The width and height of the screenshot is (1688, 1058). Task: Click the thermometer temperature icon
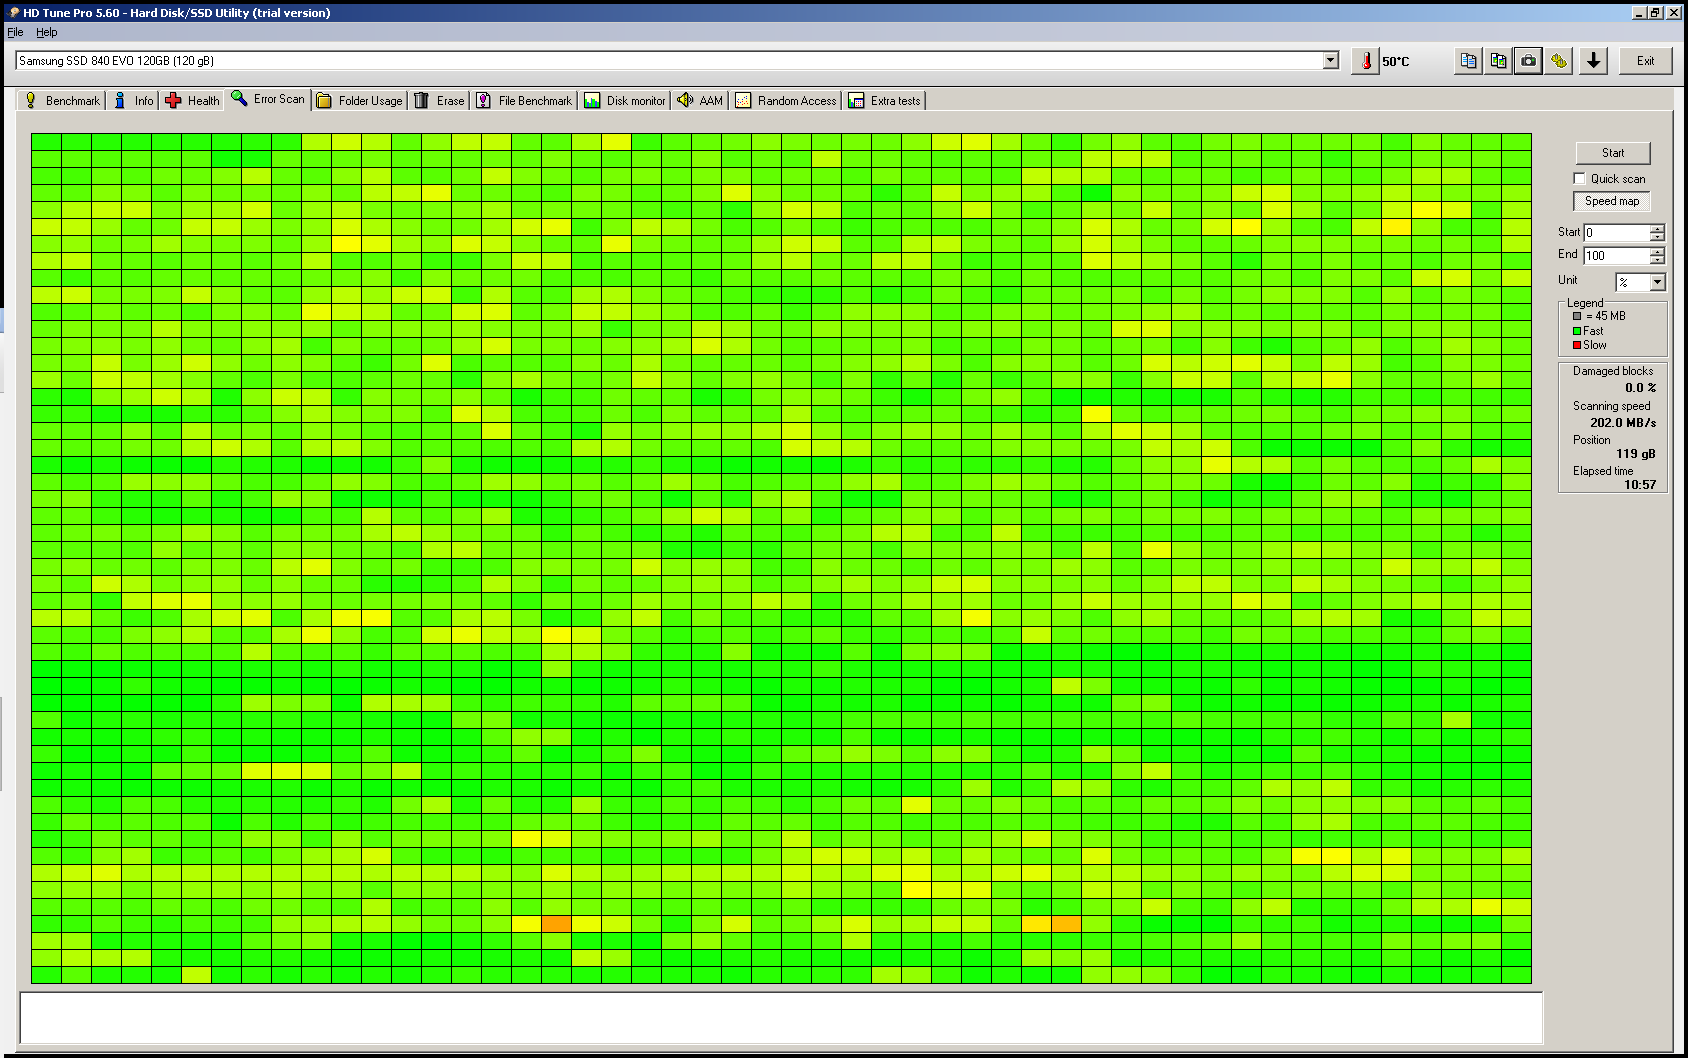[x=1365, y=61]
